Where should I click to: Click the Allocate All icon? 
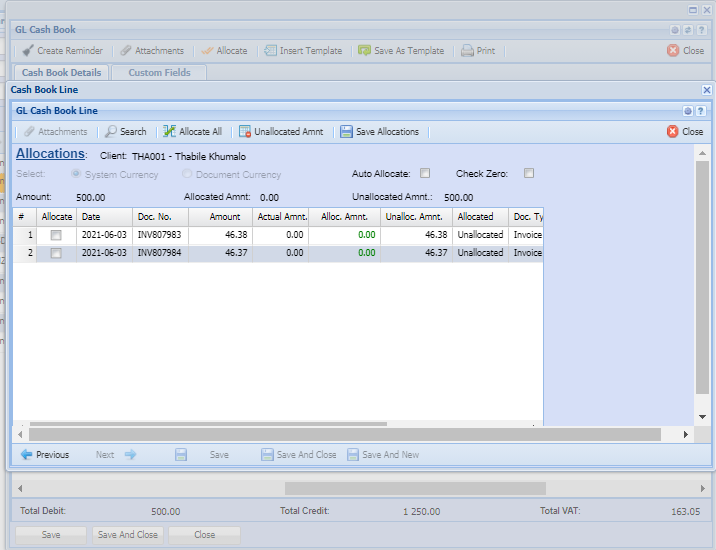(x=170, y=132)
